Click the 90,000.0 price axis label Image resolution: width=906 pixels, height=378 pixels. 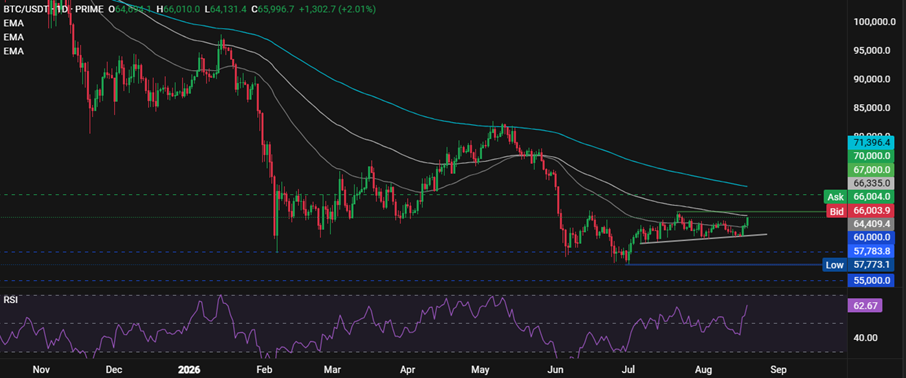(872, 79)
